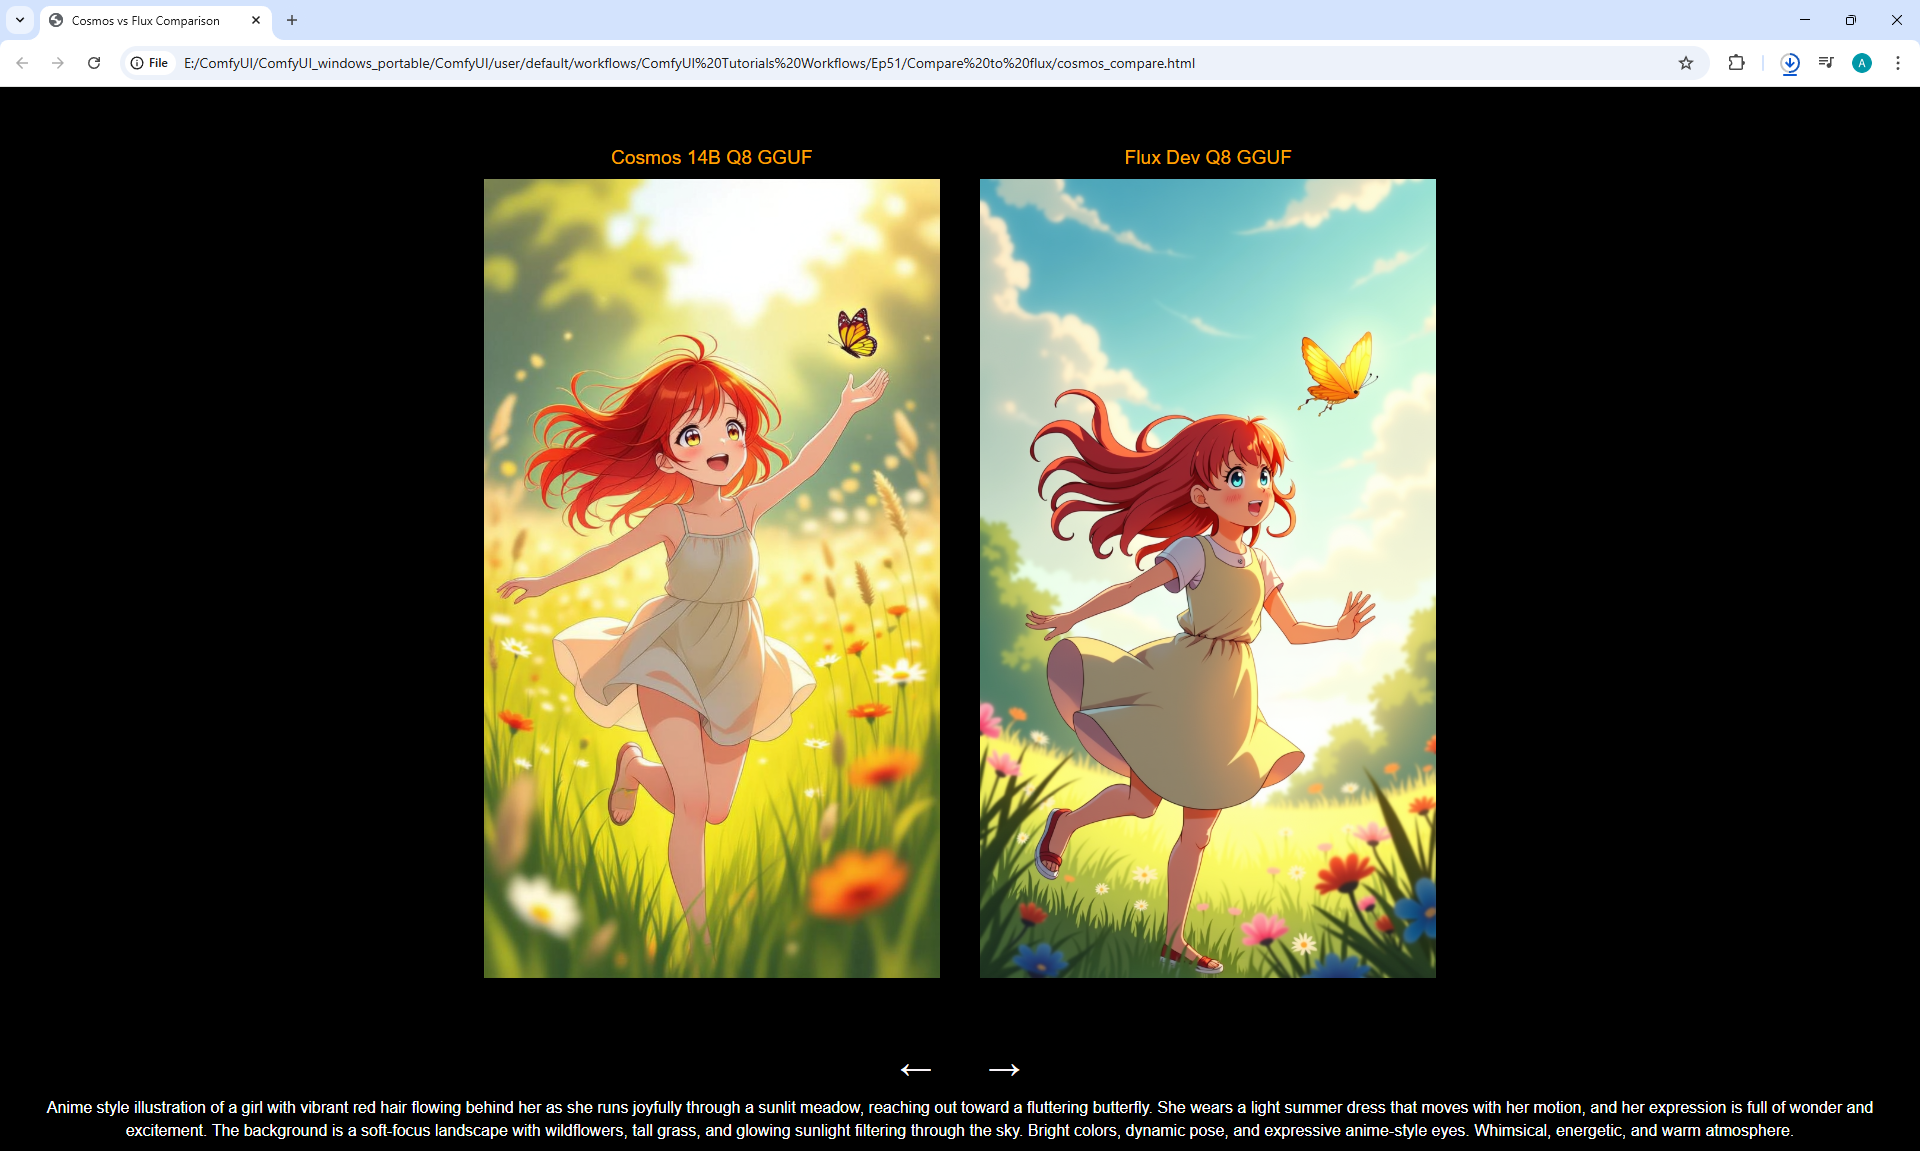This screenshot has height=1151, width=1920.
Task: Select the Cosmos vs Flux Comparison tab
Action: pos(146,20)
